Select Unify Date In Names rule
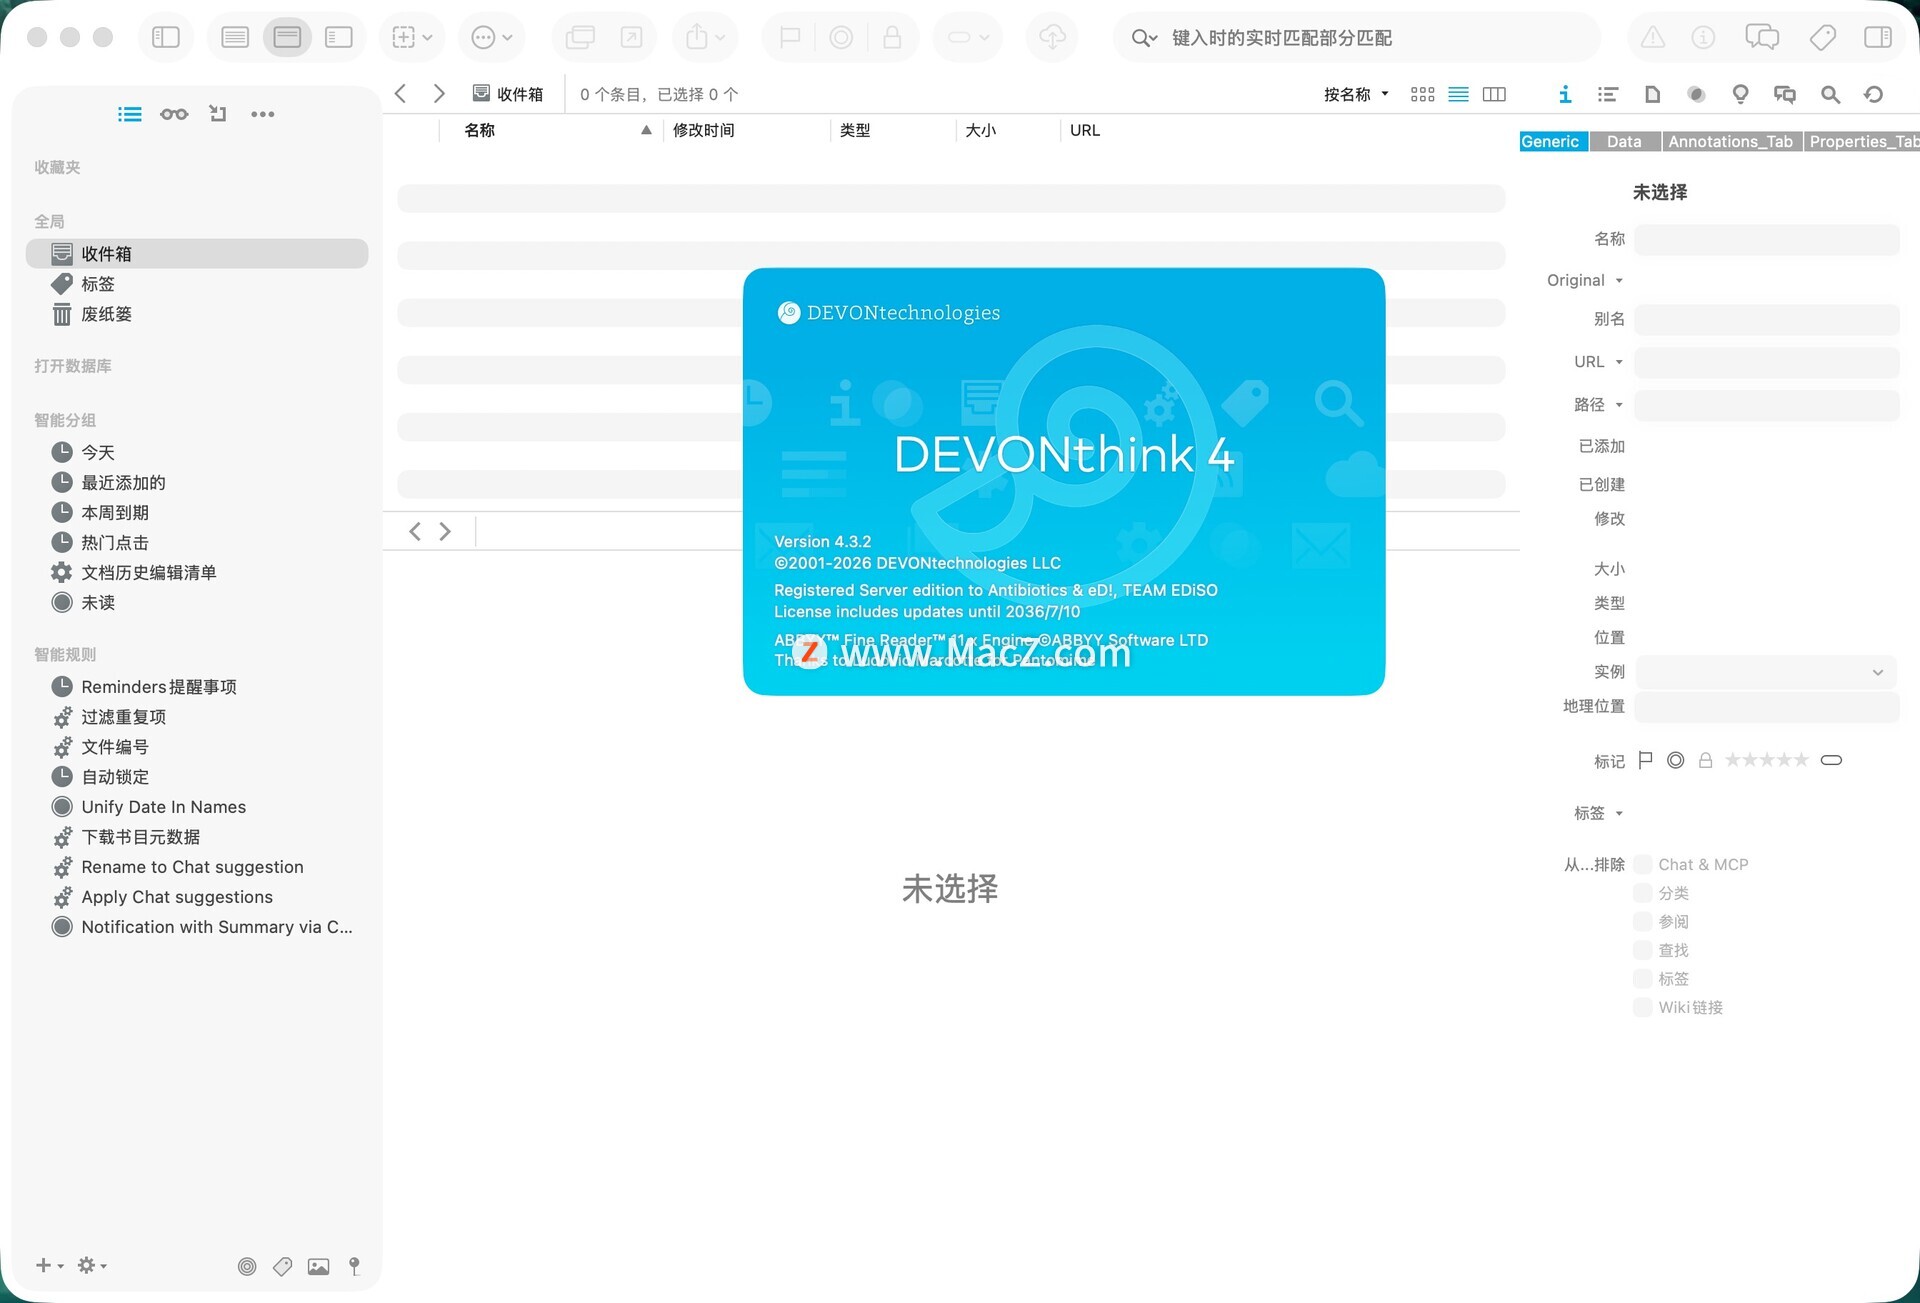This screenshot has width=1920, height=1303. pyautogui.click(x=197, y=807)
